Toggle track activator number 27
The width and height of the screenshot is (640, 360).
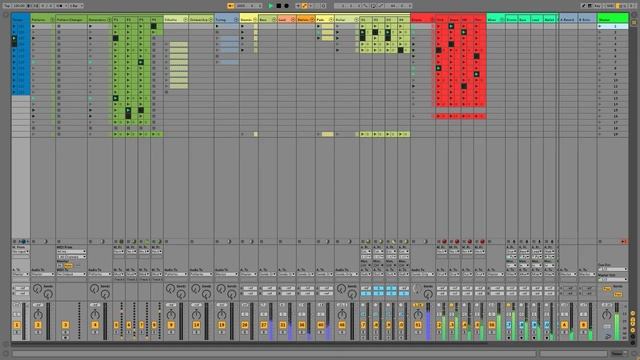pos(264,325)
